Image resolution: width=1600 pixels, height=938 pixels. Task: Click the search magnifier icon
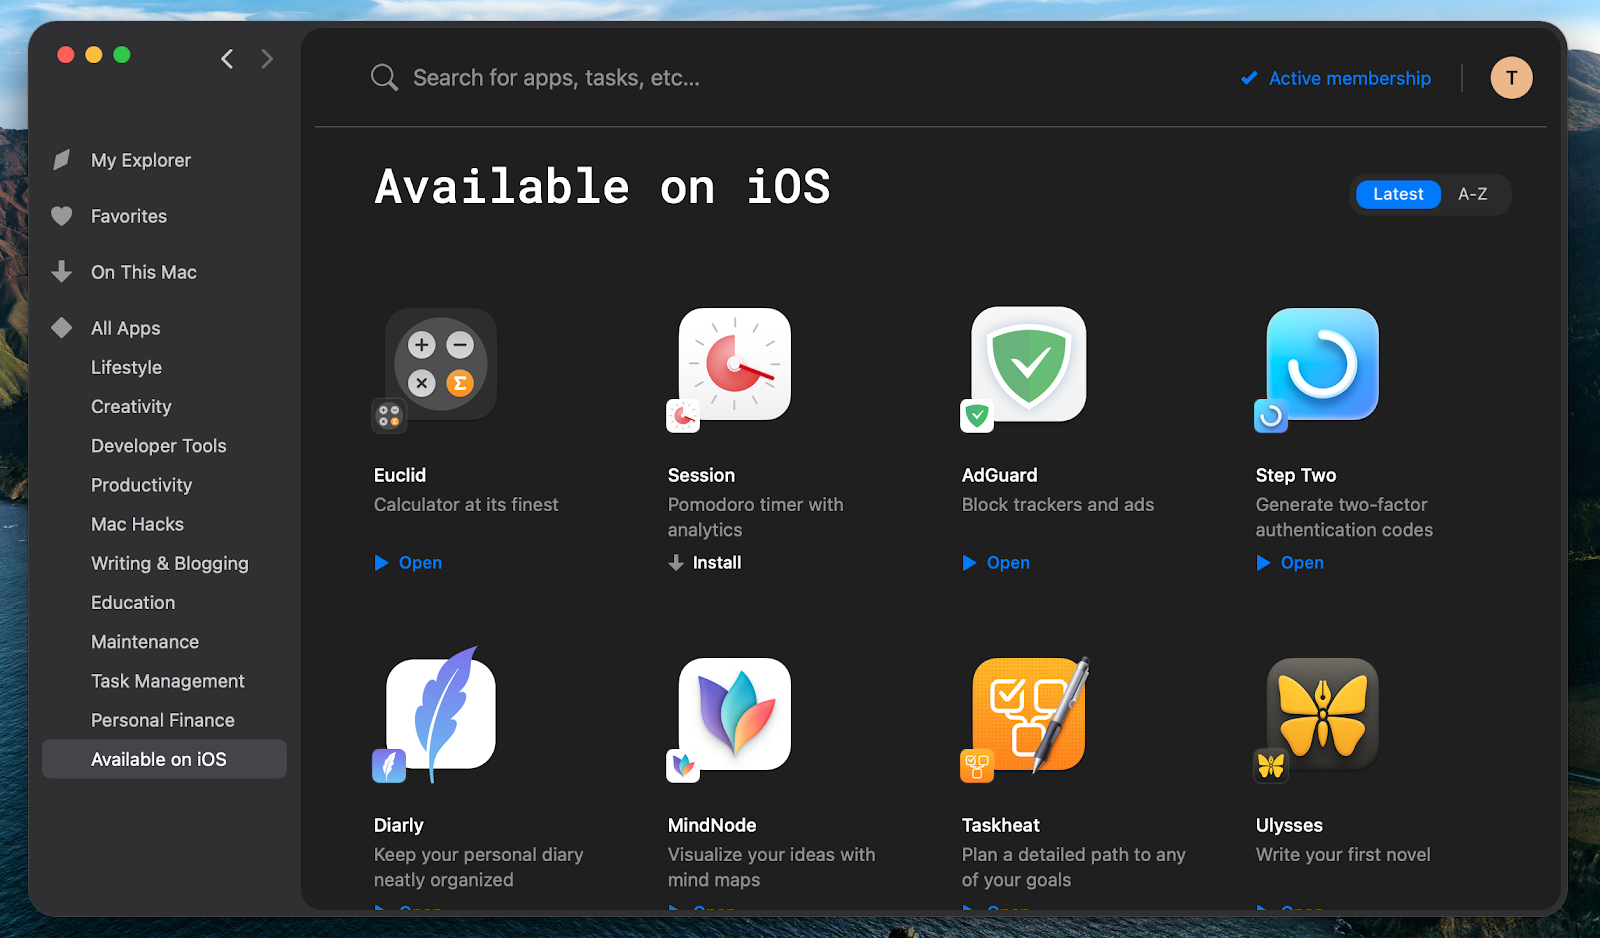point(384,77)
